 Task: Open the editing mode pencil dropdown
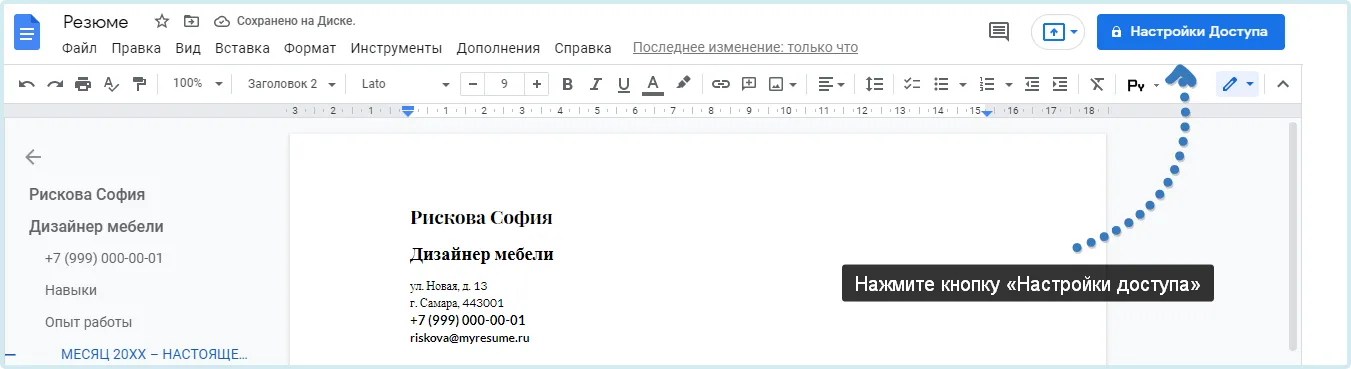point(1237,84)
